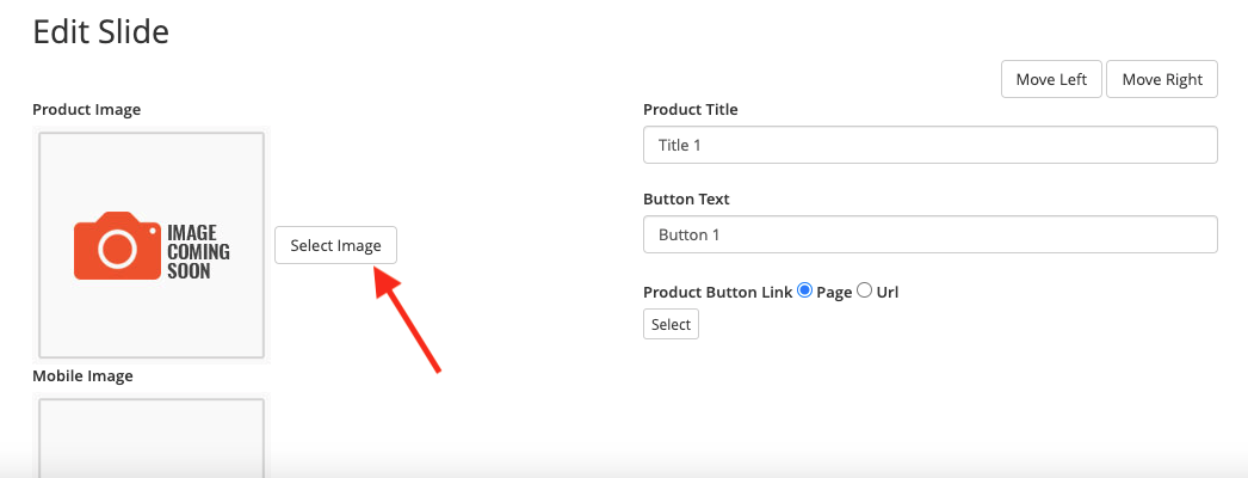
Task: Click the orange camera icon placeholder
Action: pos(117,246)
